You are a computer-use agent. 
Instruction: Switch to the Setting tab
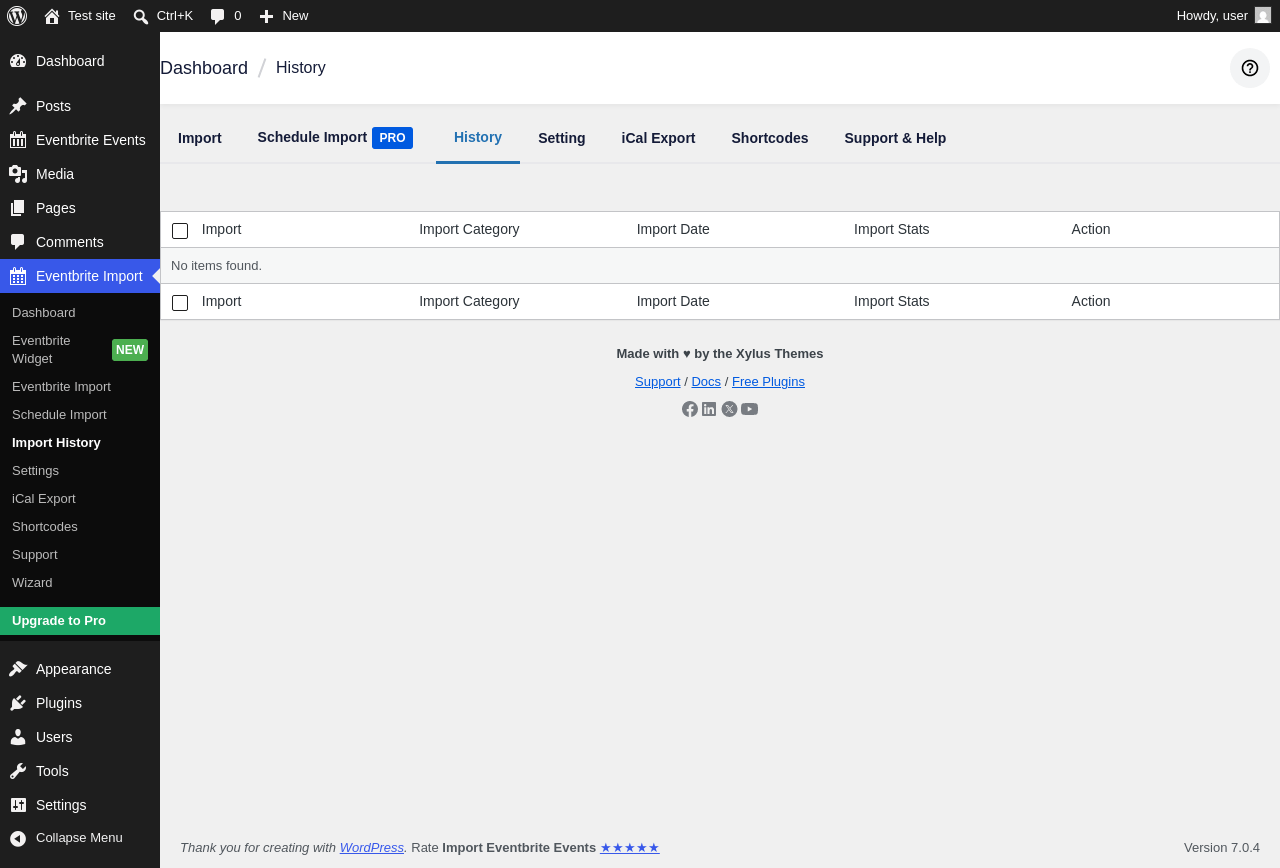tap(562, 138)
